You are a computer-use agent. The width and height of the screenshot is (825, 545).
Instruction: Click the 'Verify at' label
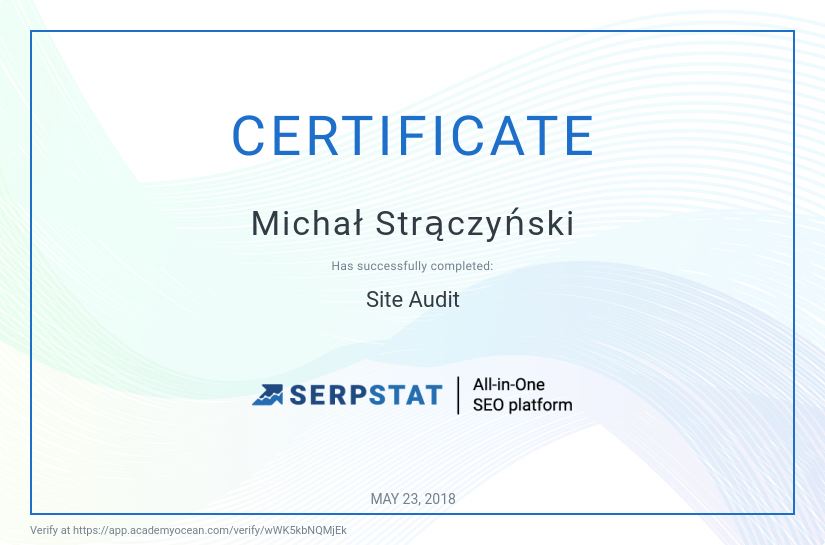[50, 530]
